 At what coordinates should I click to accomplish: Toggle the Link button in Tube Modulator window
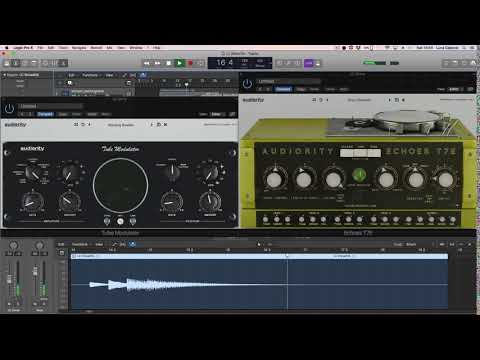[232, 114]
